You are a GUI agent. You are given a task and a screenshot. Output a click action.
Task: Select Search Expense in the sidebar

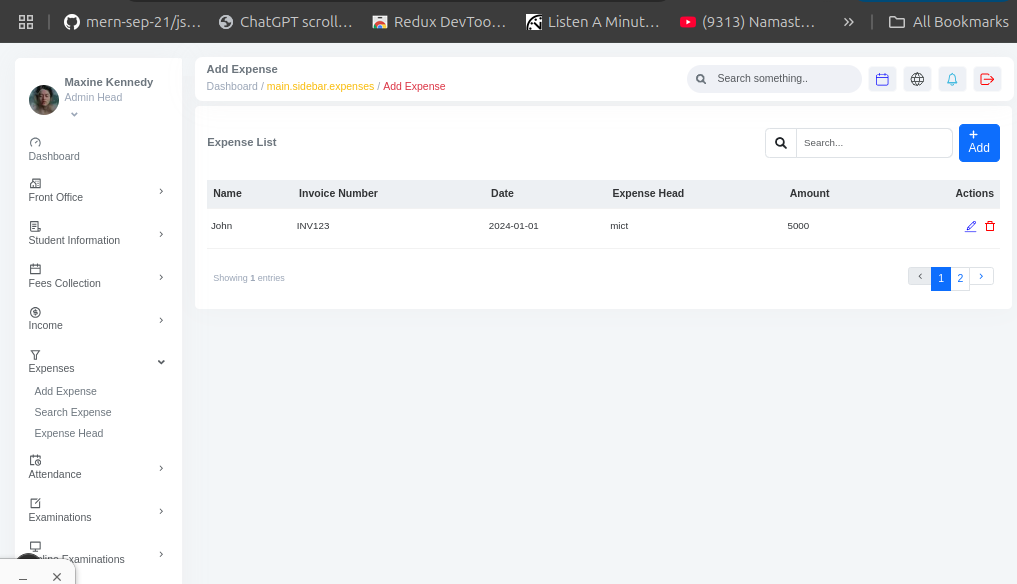(73, 412)
